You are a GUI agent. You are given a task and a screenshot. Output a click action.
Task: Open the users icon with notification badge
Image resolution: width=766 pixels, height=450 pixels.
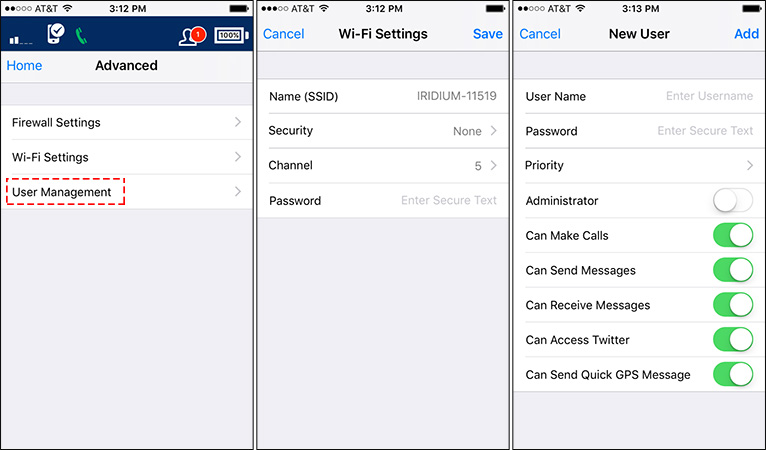click(x=192, y=36)
